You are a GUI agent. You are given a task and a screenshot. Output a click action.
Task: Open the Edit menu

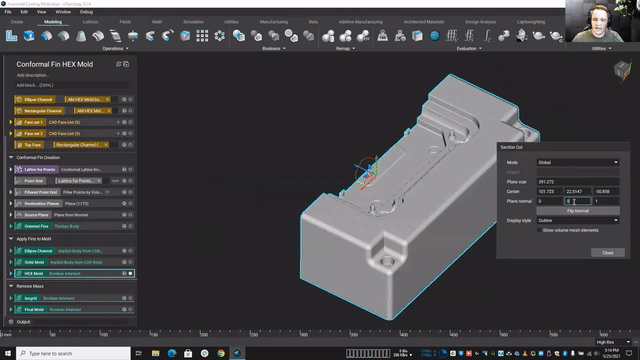24,12
